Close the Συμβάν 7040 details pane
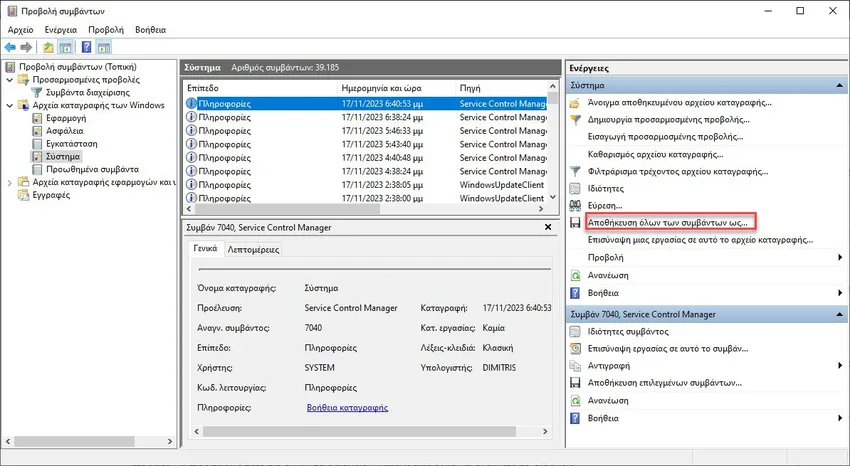Viewport: 850px width, 466px height. point(548,228)
